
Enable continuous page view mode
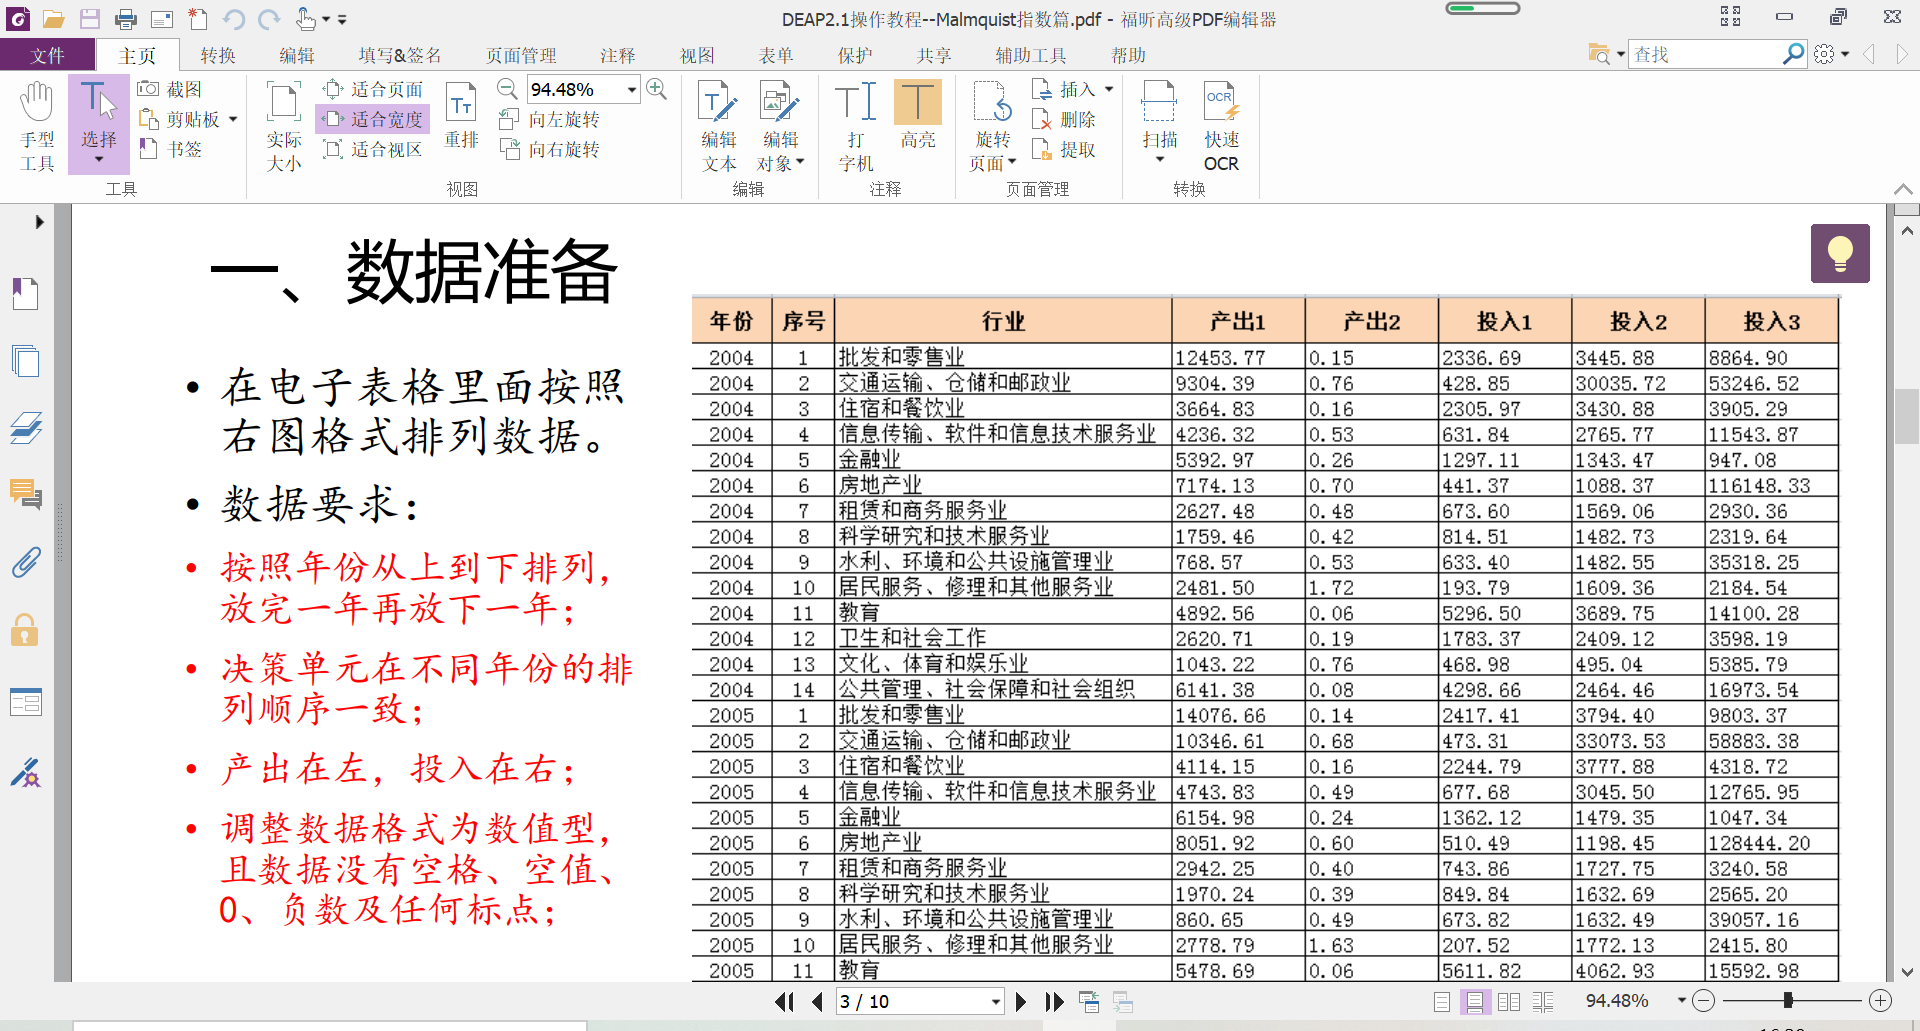click(x=1475, y=1001)
